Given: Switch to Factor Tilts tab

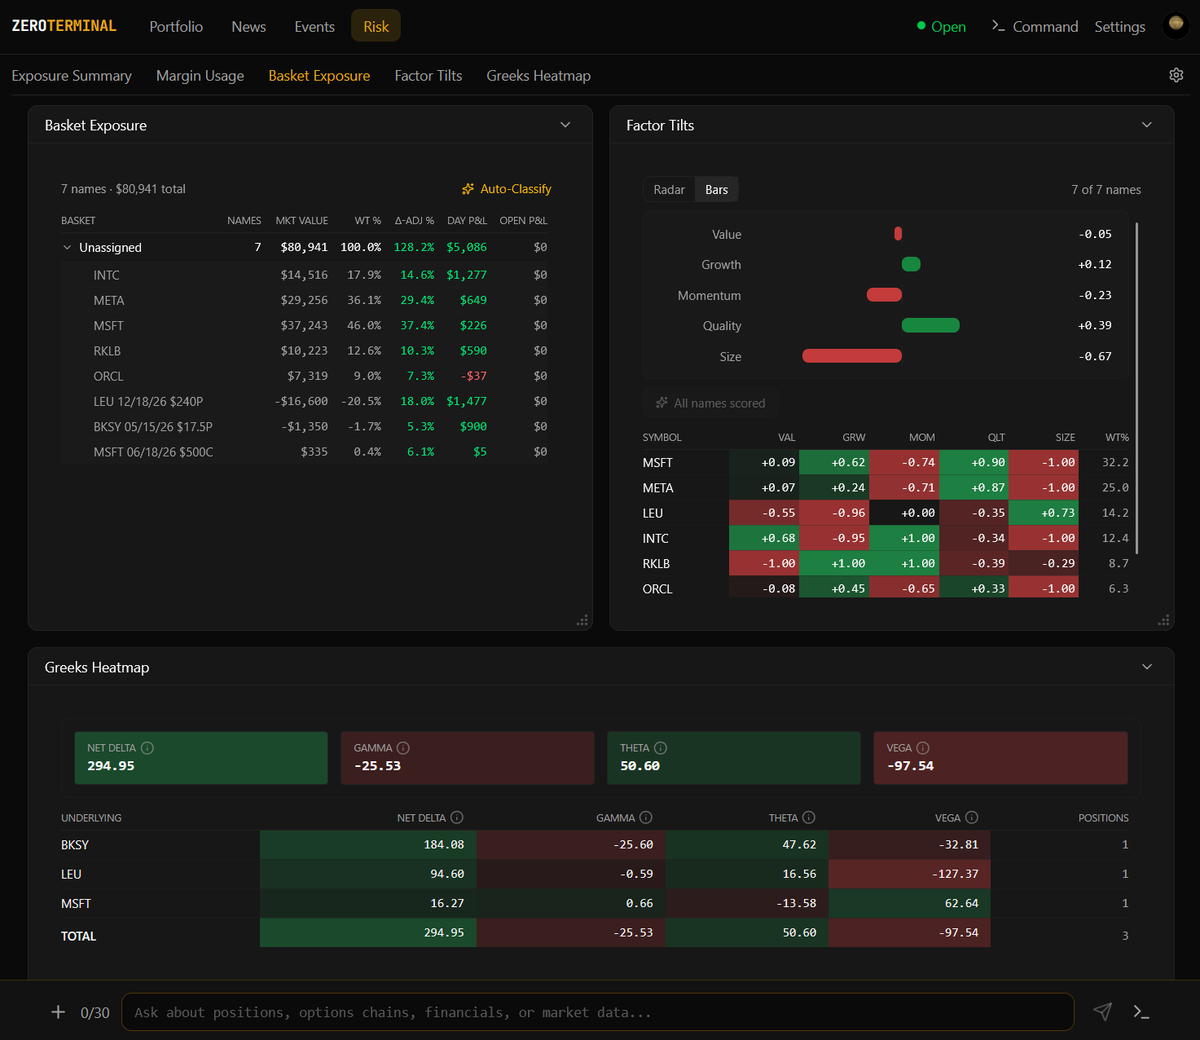Looking at the screenshot, I should point(428,76).
